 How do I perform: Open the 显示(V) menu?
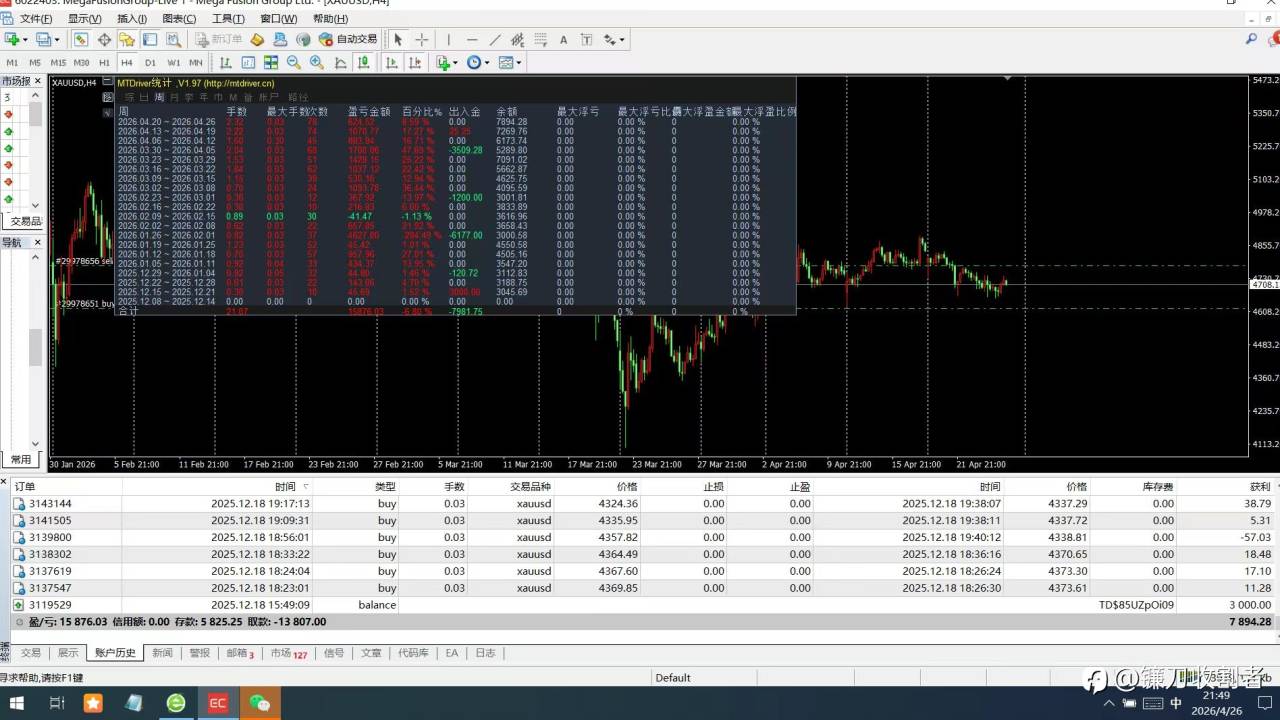[x=84, y=18]
